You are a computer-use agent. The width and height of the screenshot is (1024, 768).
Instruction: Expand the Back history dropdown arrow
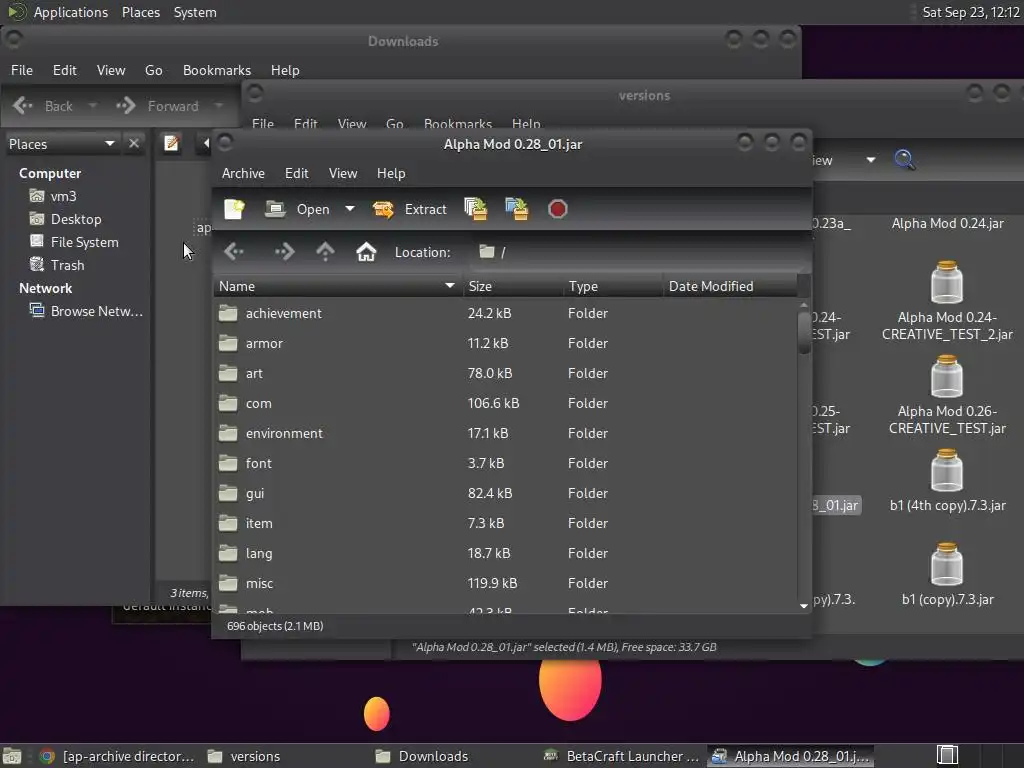[x=93, y=105]
